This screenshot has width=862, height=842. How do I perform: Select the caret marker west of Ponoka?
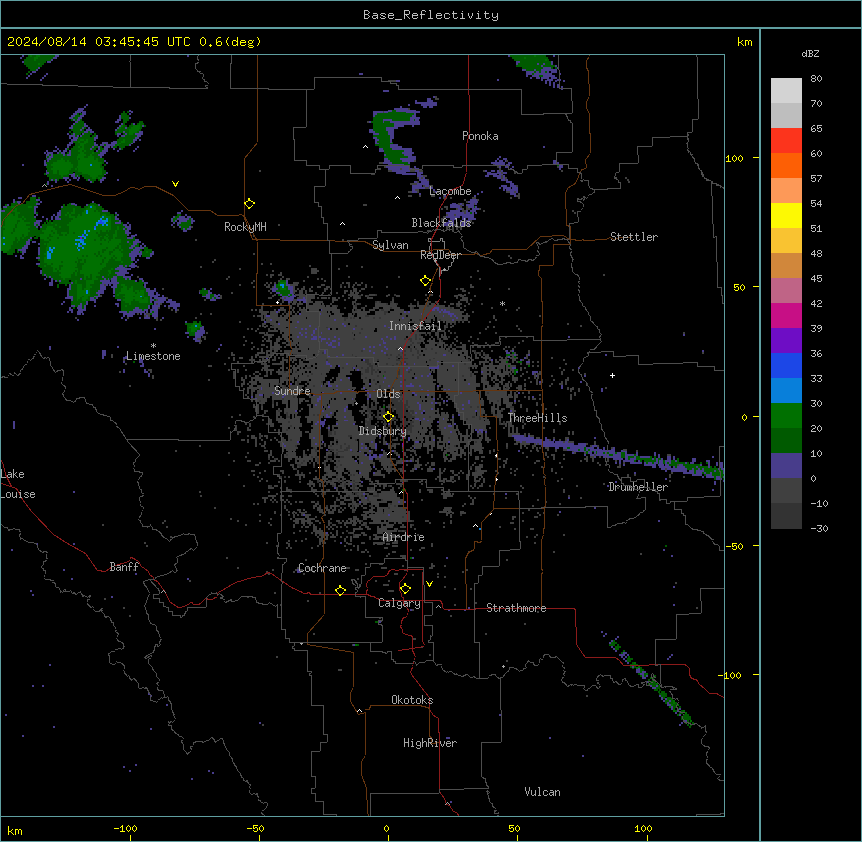coord(365,147)
